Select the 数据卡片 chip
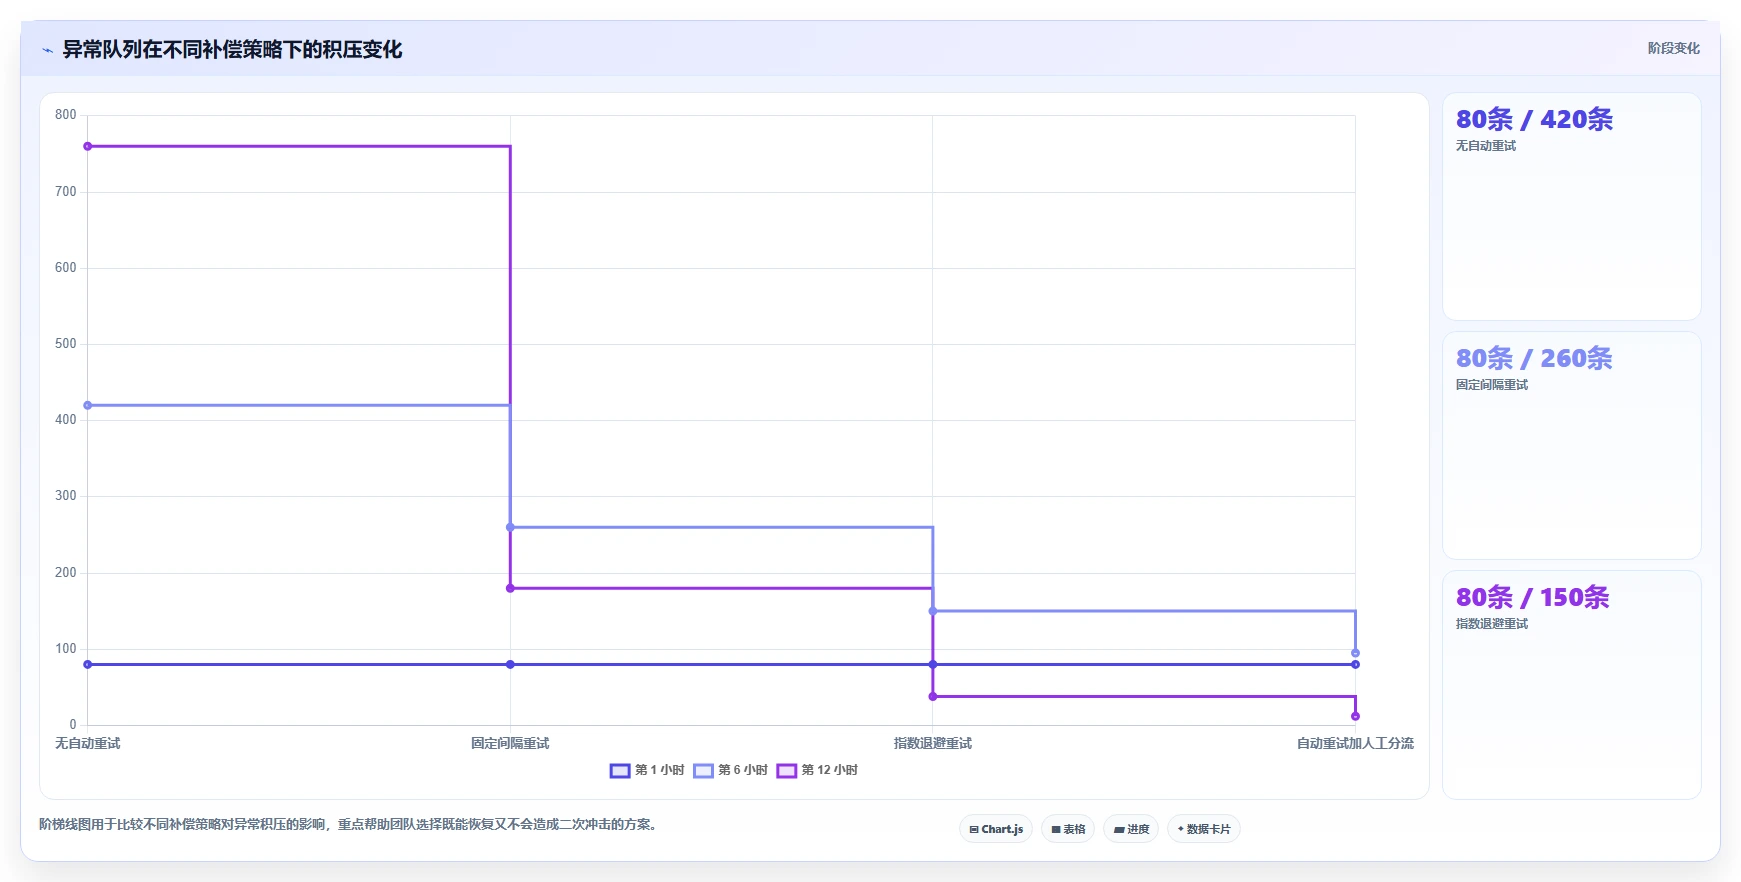 point(1204,829)
